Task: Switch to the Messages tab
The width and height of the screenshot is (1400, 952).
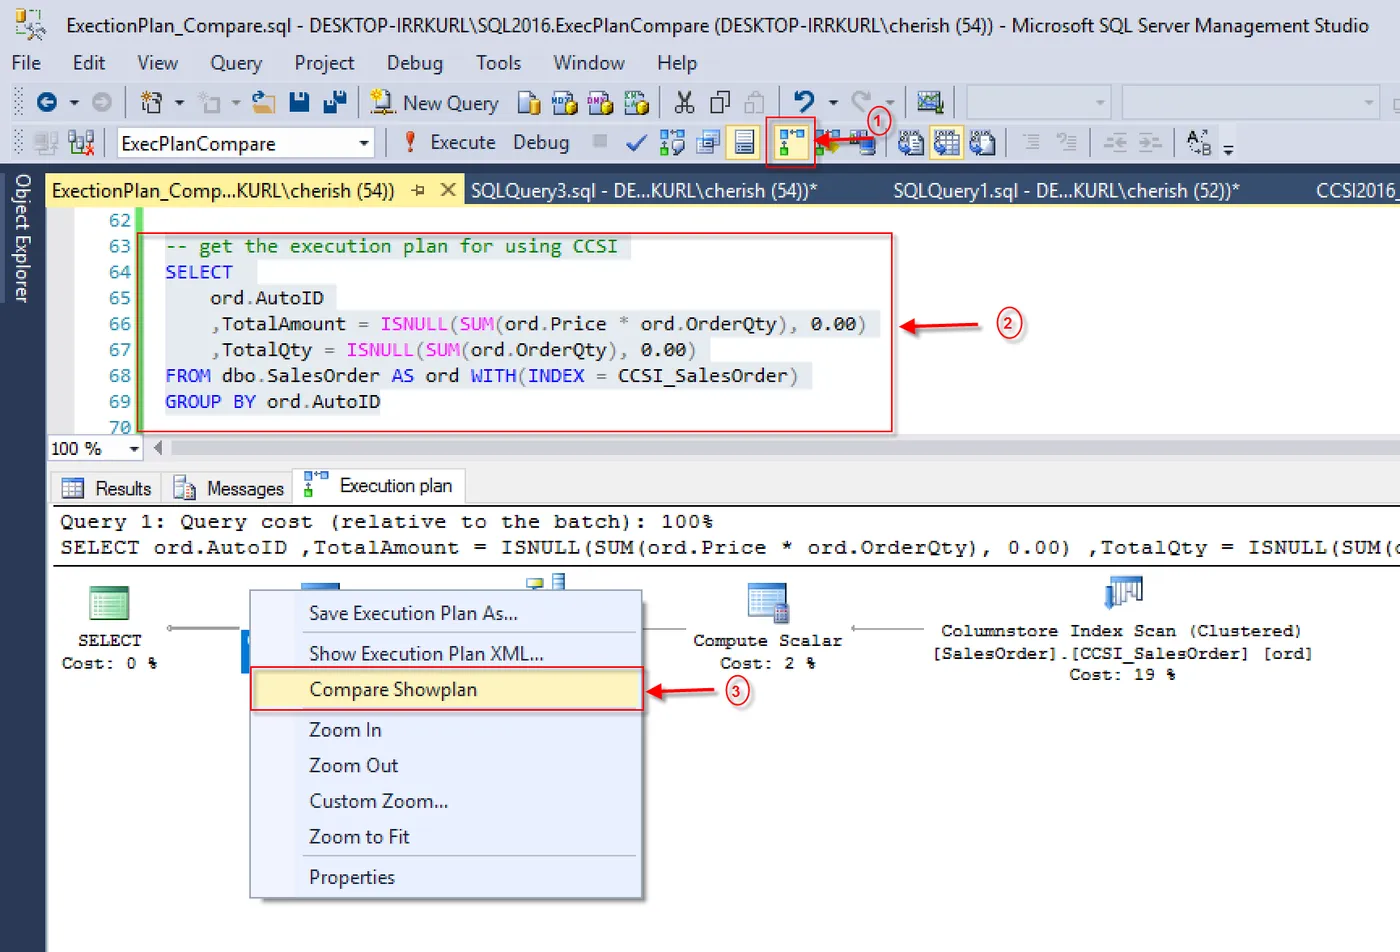Action: point(229,488)
